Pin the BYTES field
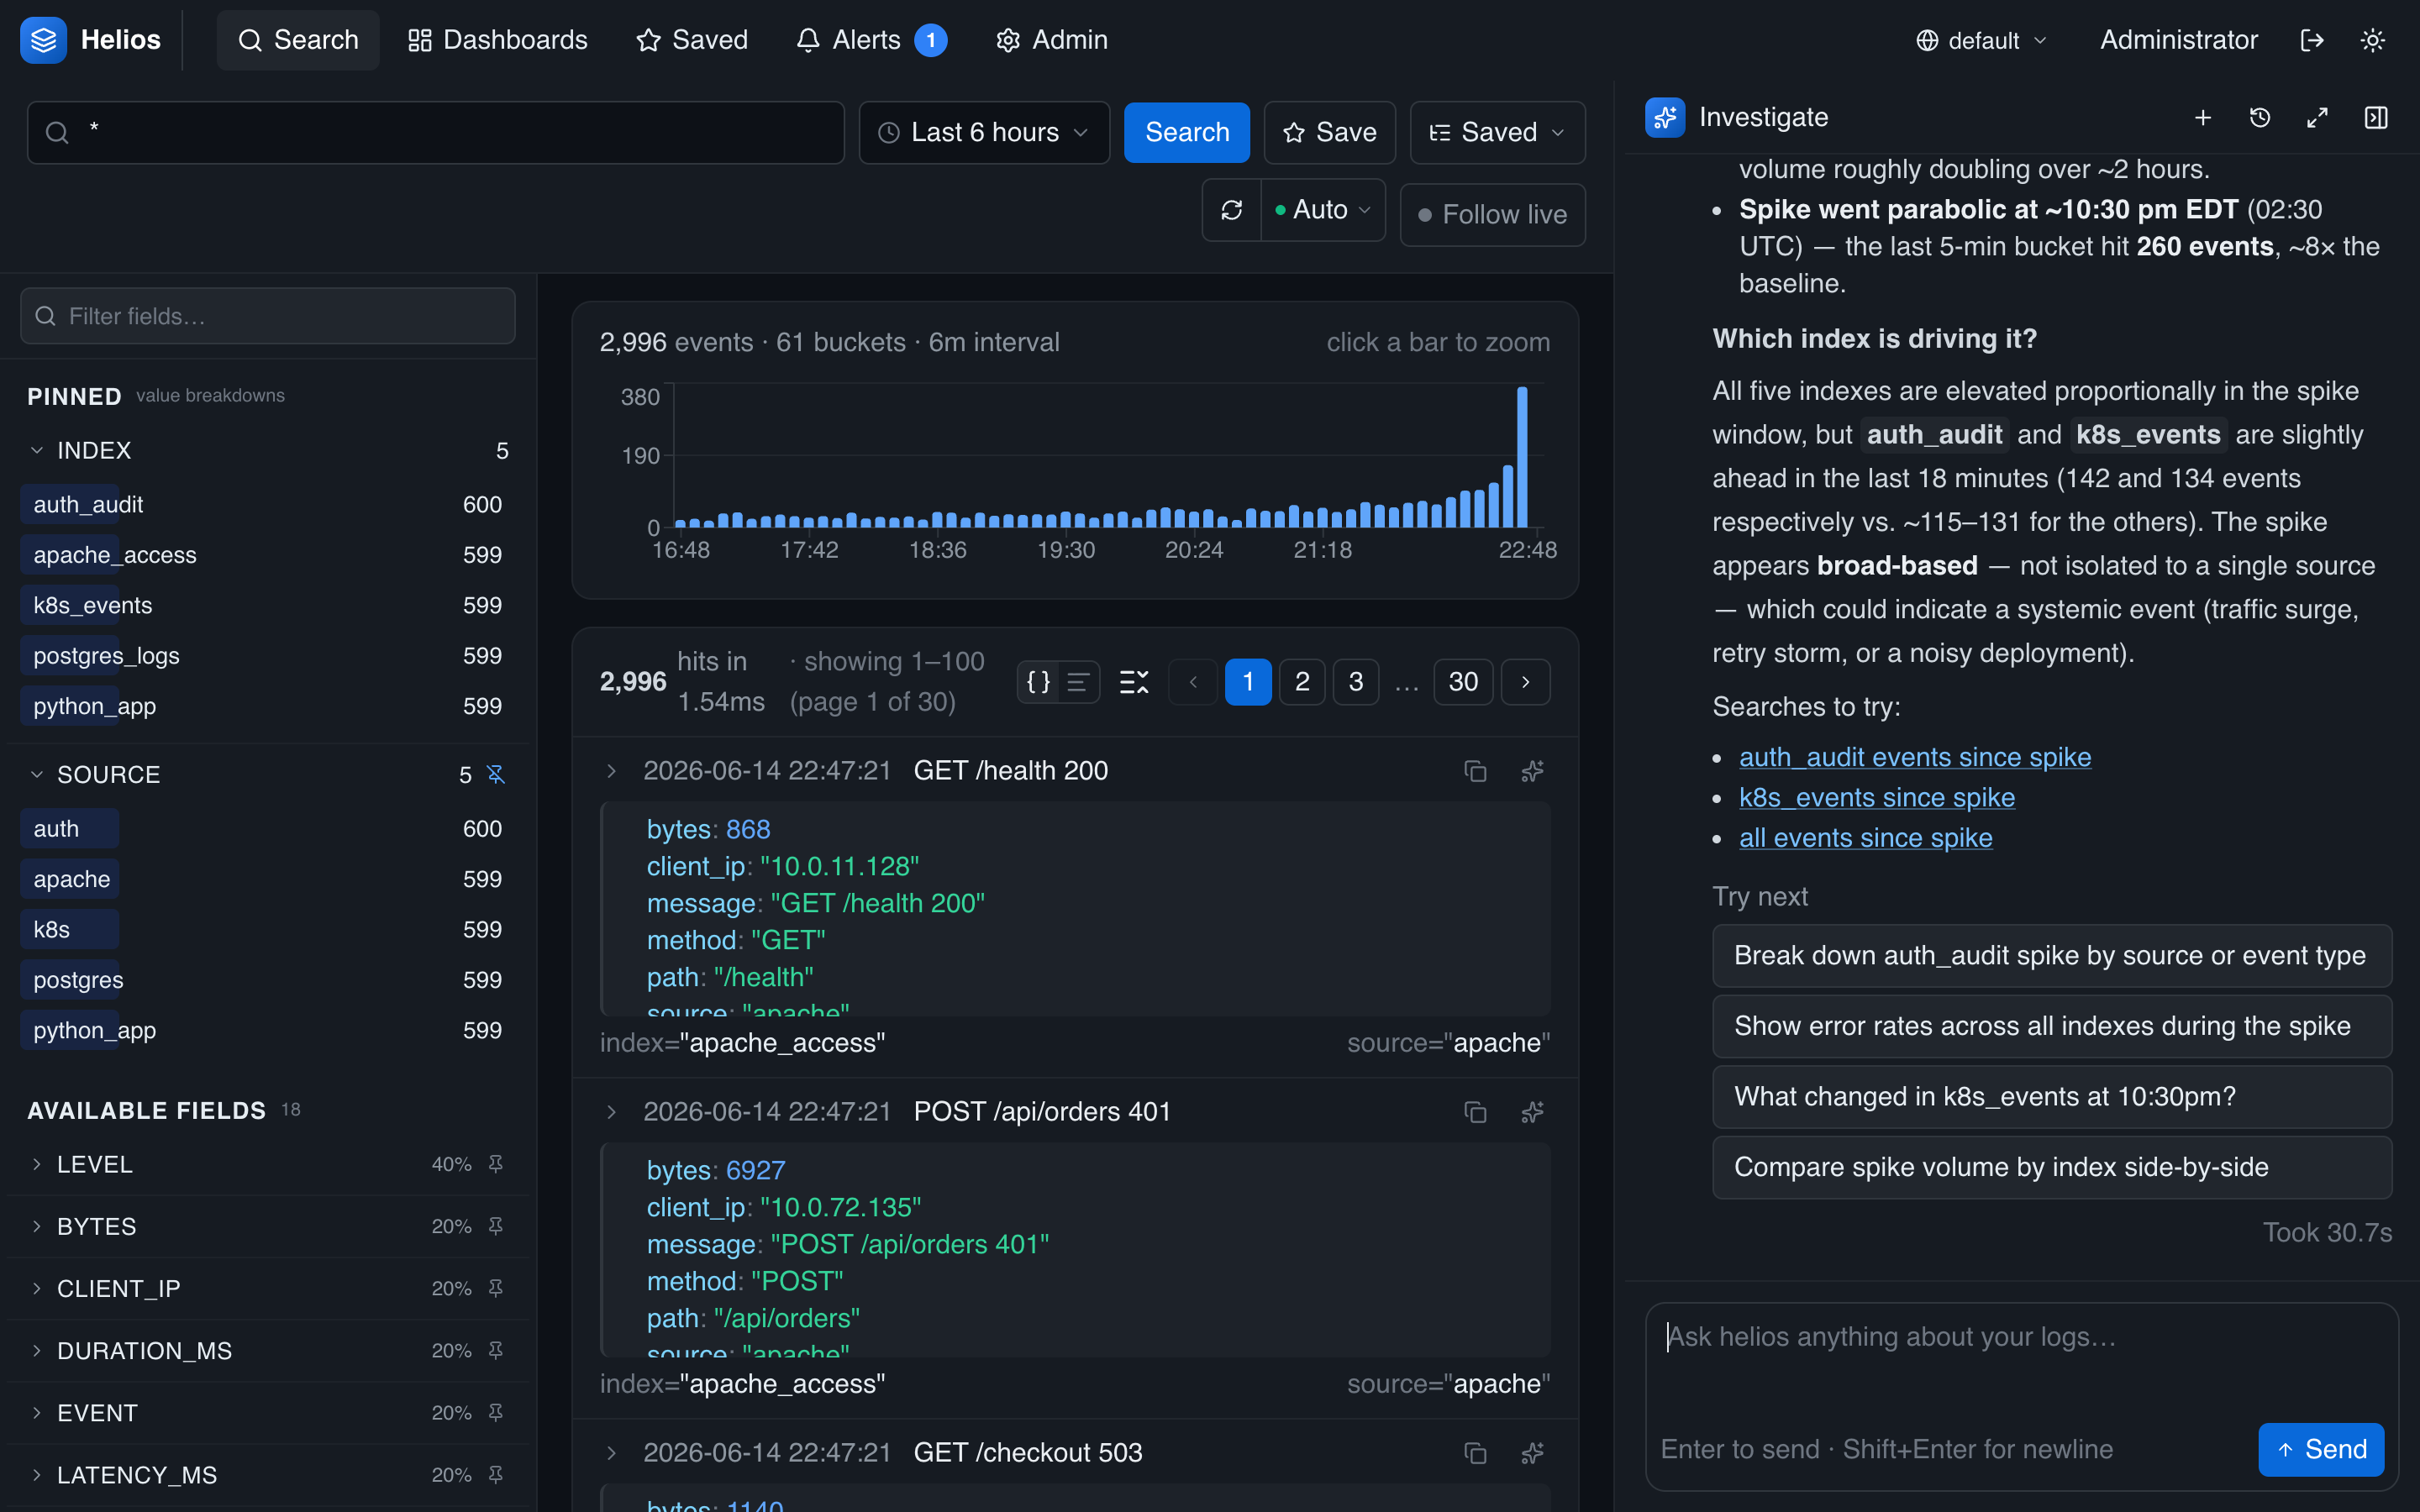Screen dimensions: 2420x1512 [496, 1226]
